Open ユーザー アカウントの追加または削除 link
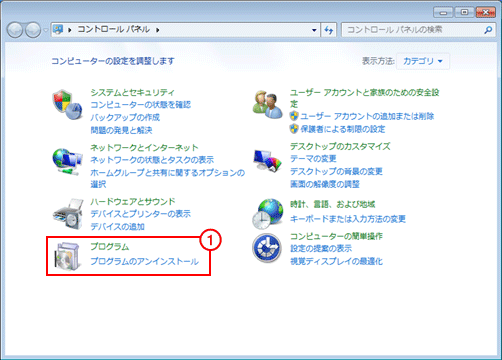This screenshot has height=360, width=502. pyautogui.click(x=367, y=116)
